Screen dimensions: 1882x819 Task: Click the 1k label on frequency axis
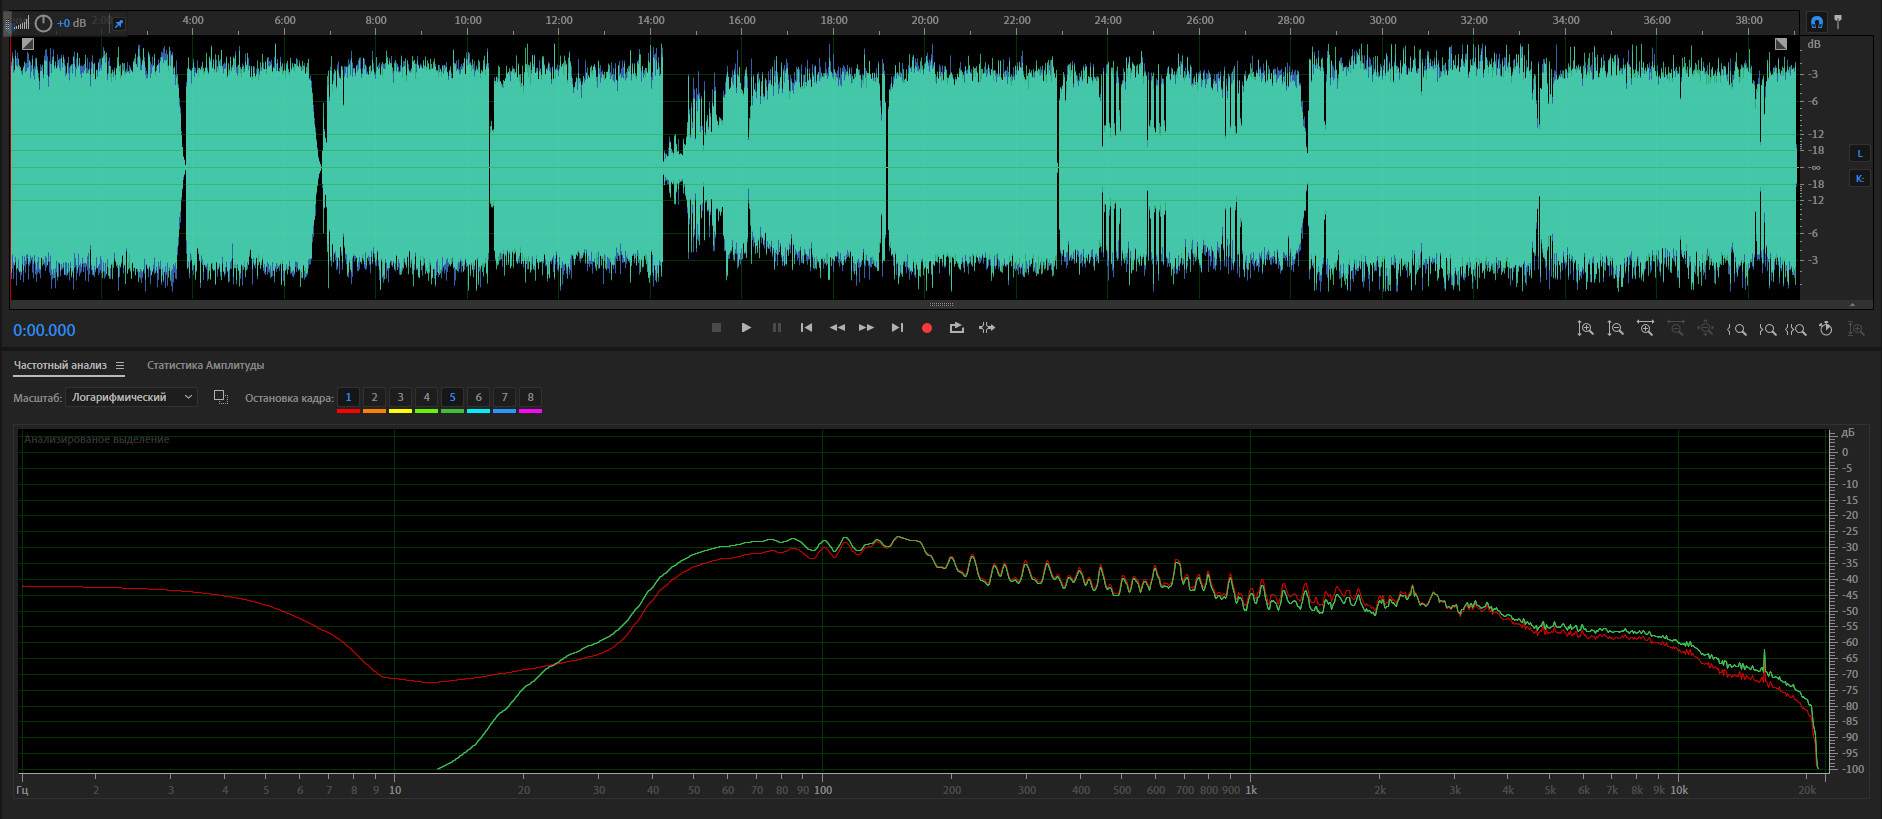(1251, 790)
